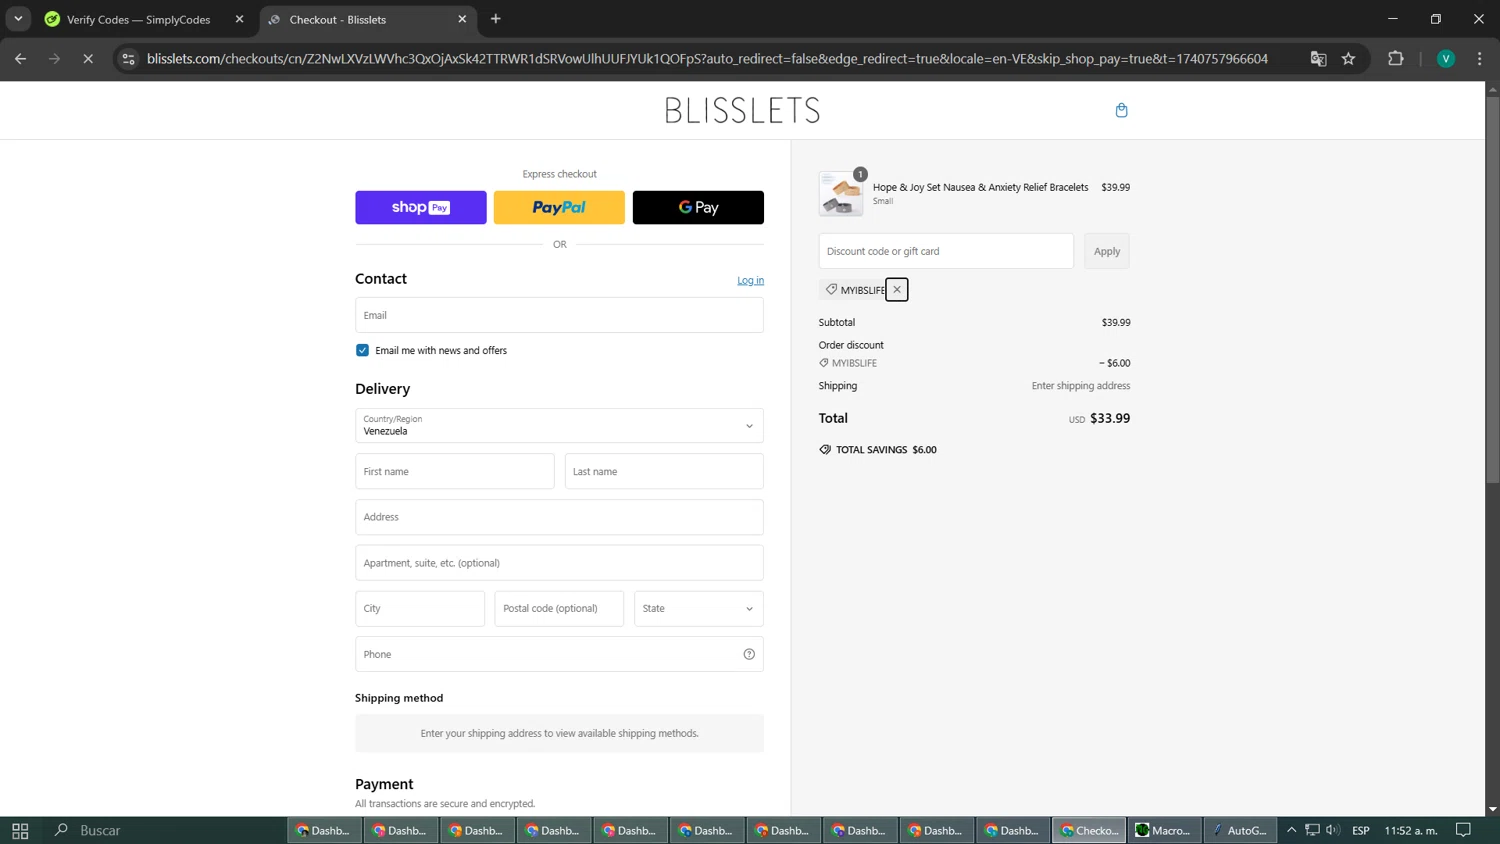Open the AutoG app in taskbar
The image size is (1500, 844).
1240,830
